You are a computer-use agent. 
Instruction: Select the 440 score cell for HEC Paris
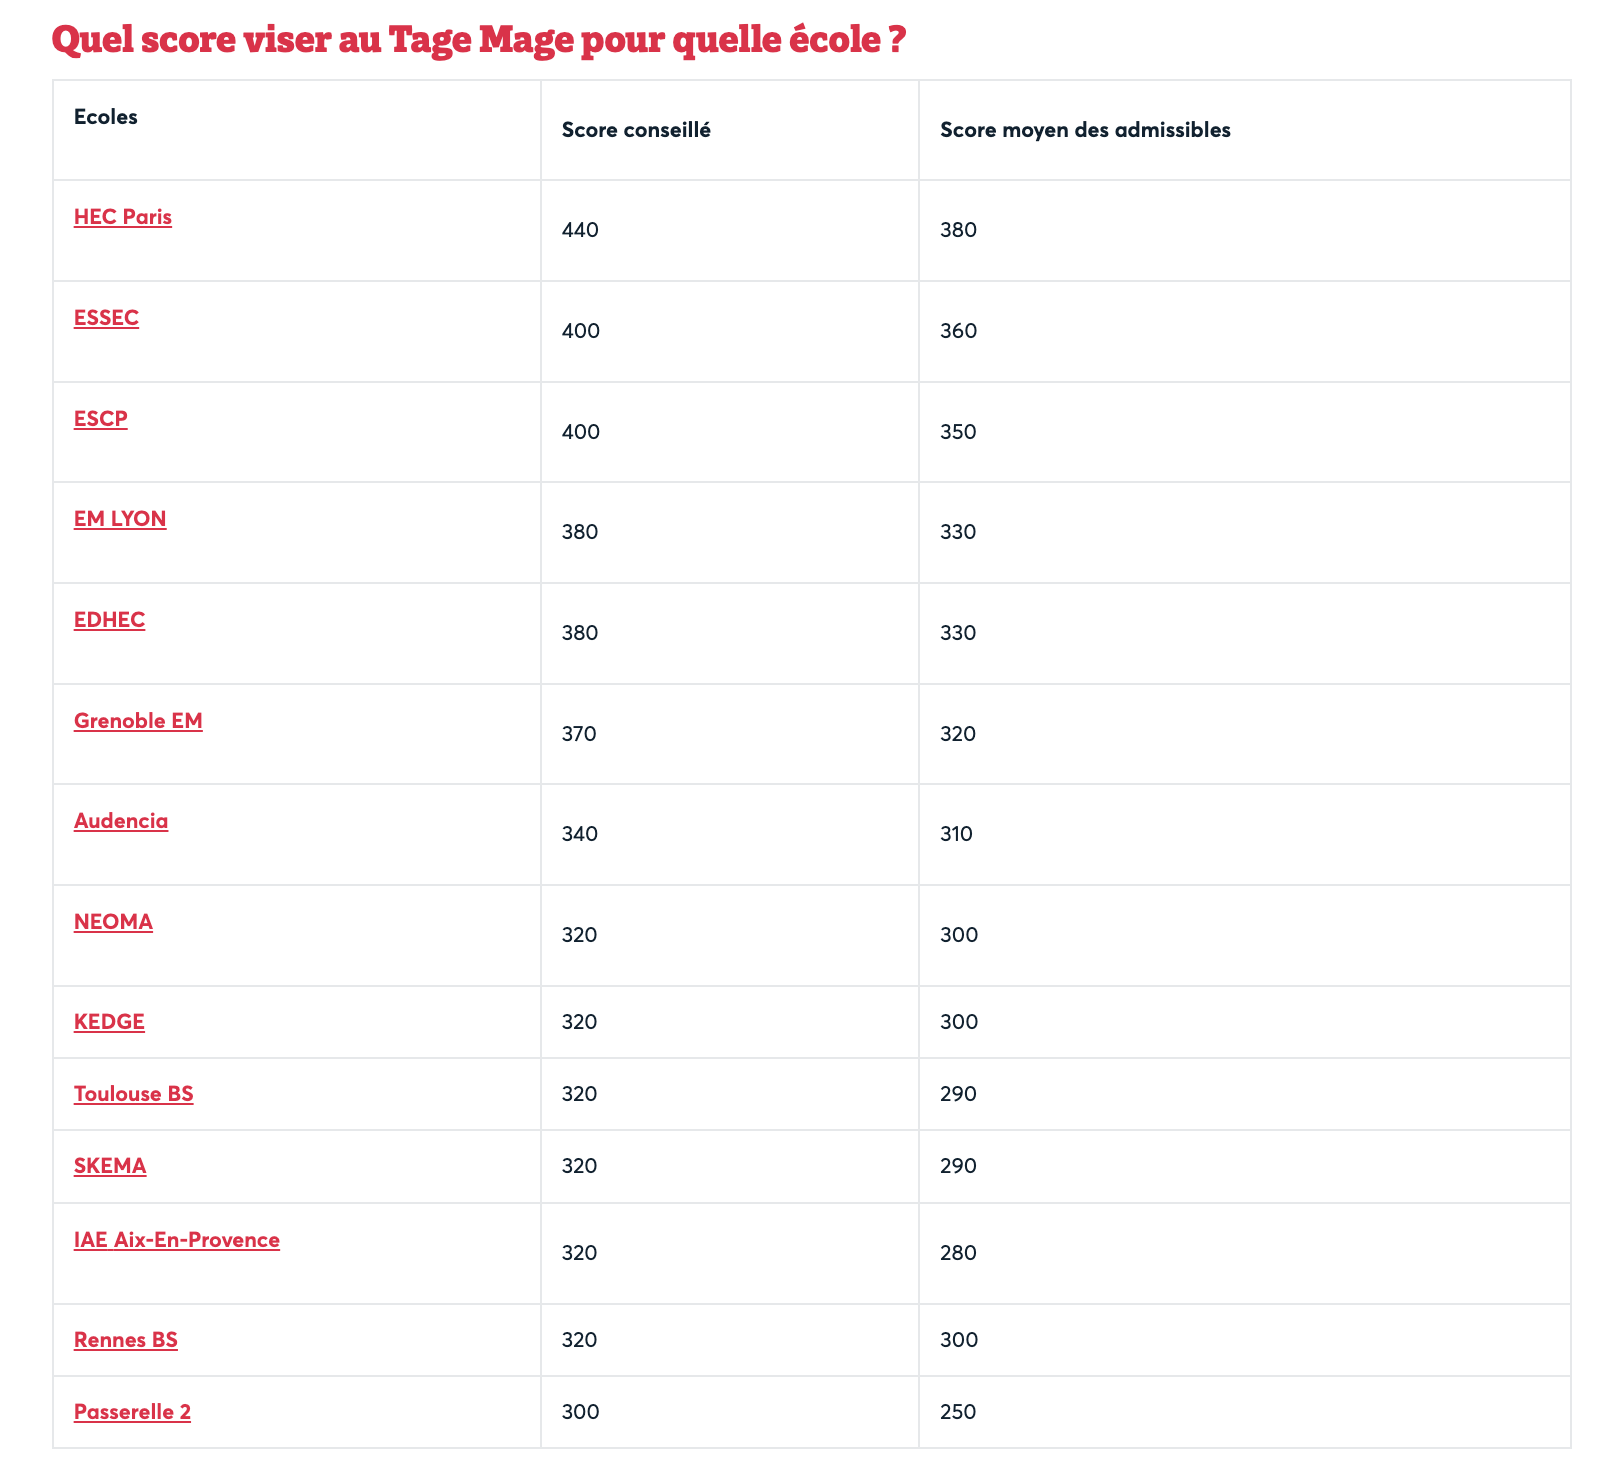(580, 230)
